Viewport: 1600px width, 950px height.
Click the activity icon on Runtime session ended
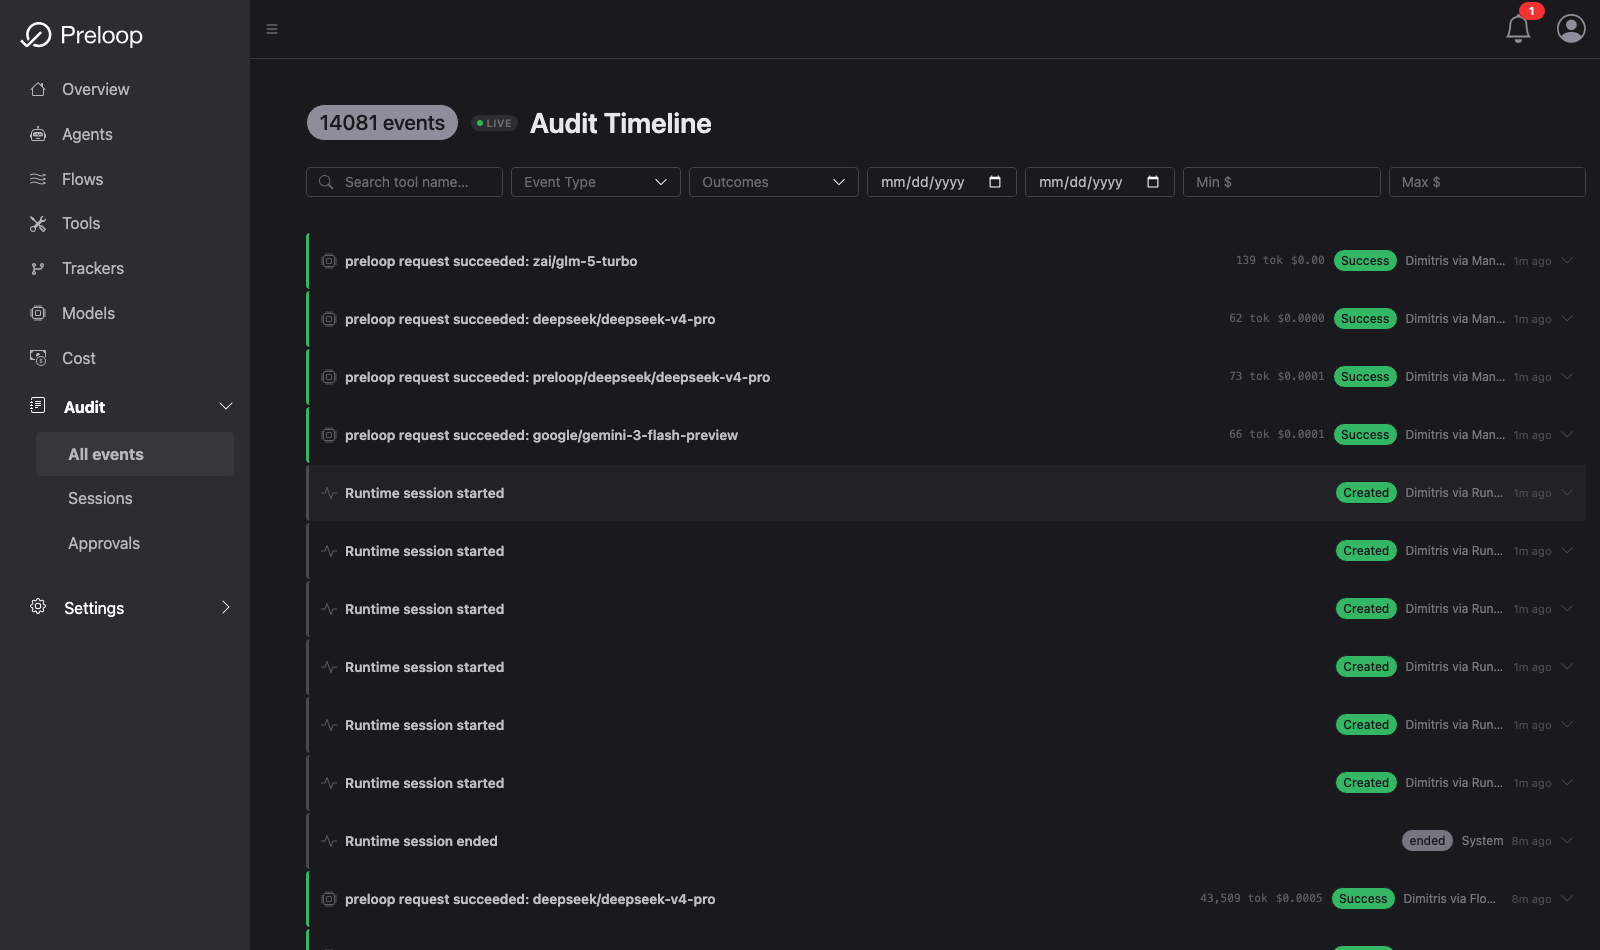pyautogui.click(x=328, y=841)
